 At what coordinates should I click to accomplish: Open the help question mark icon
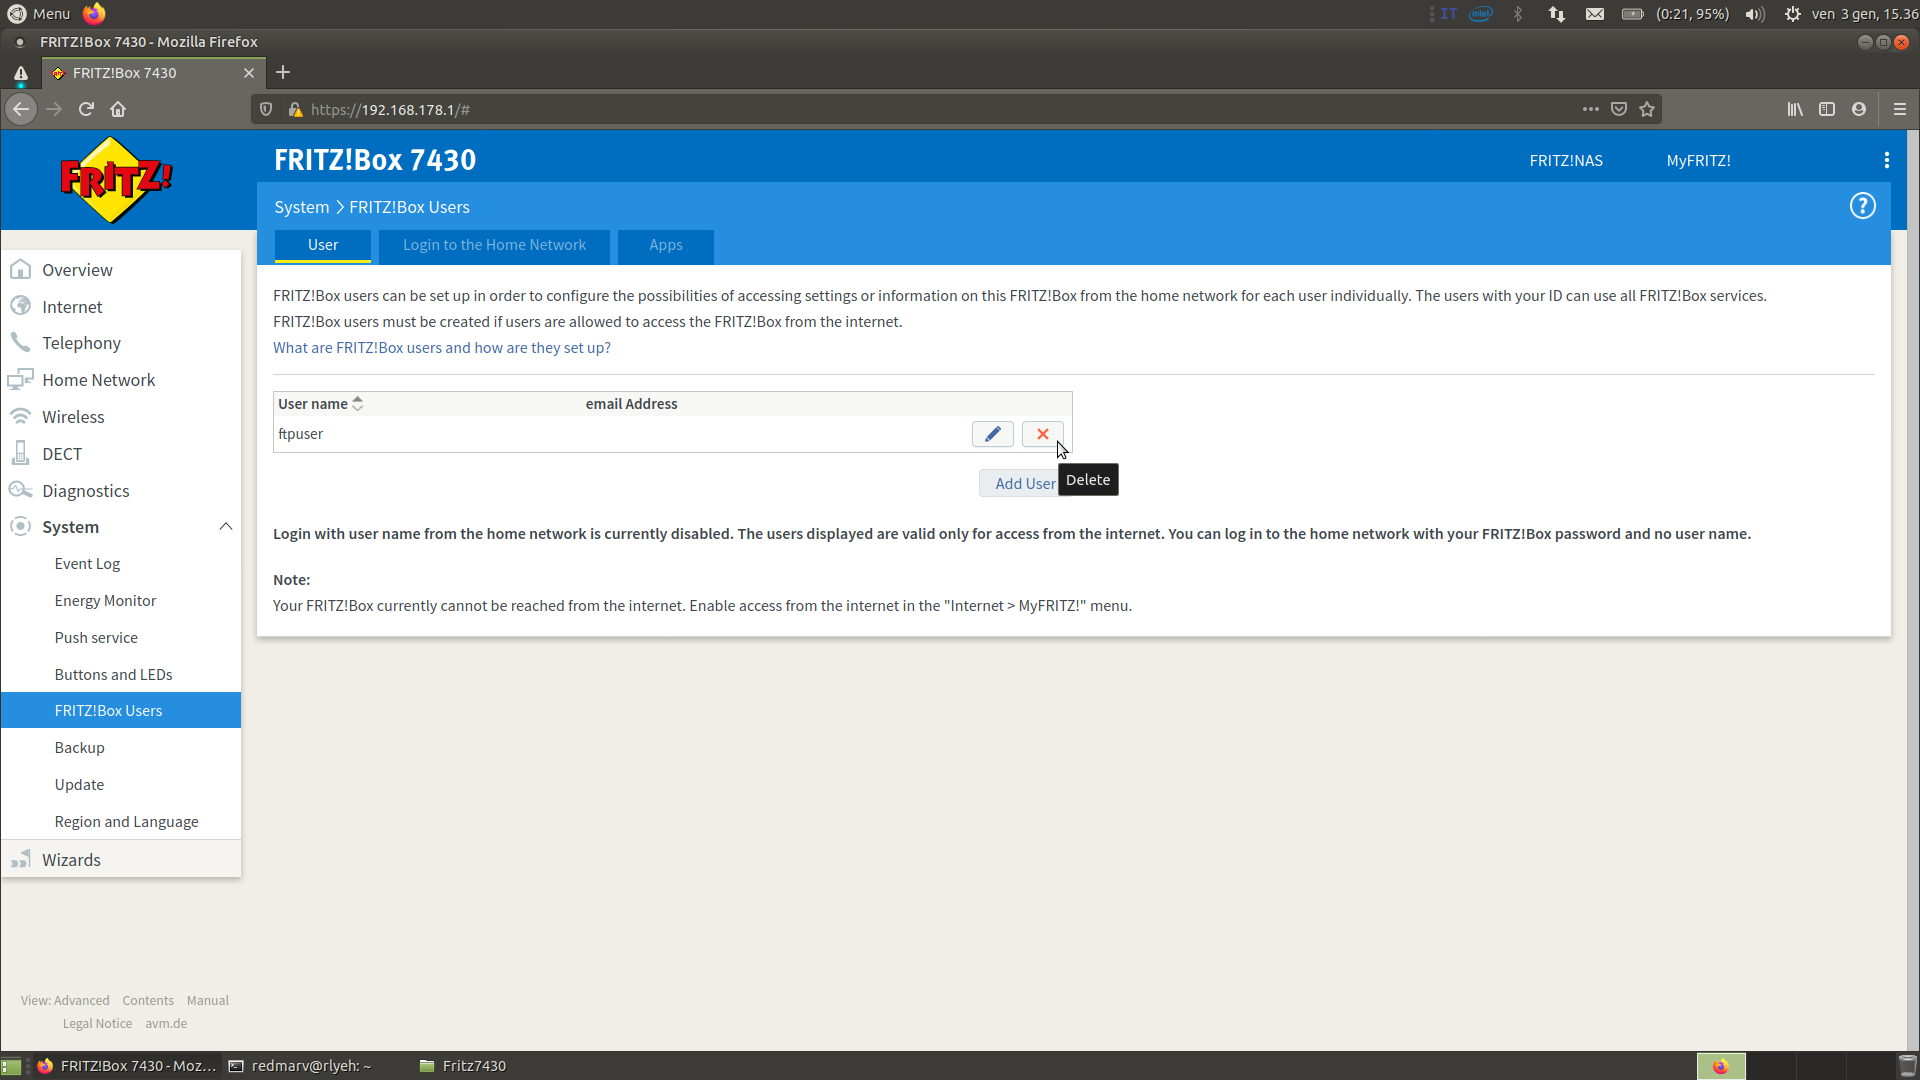pos(1862,206)
